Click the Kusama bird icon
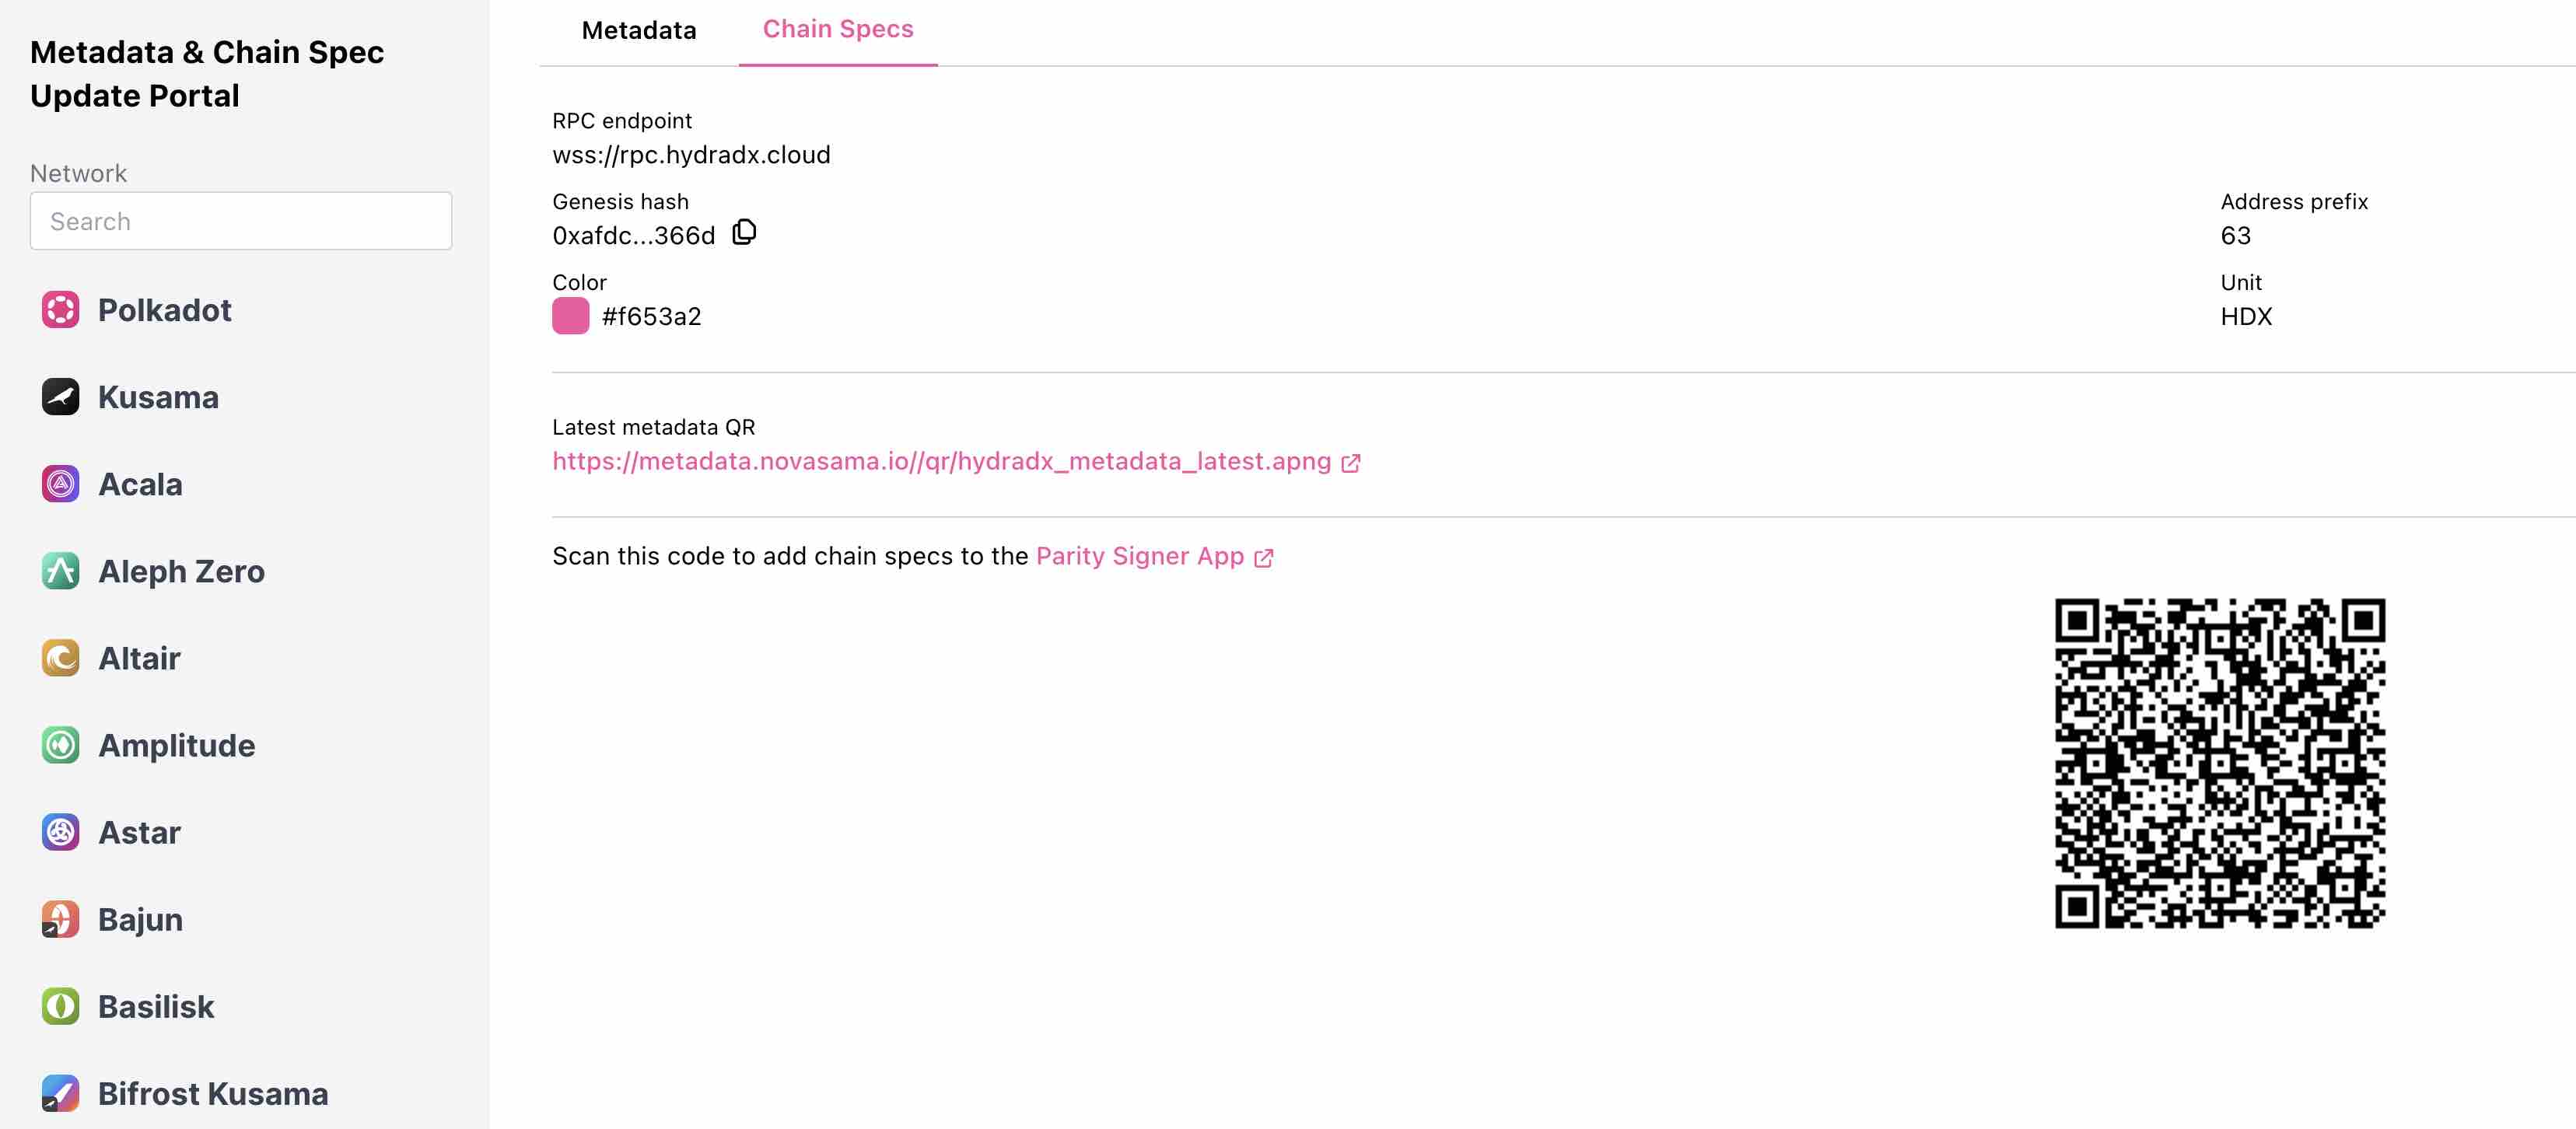 click(x=60, y=397)
